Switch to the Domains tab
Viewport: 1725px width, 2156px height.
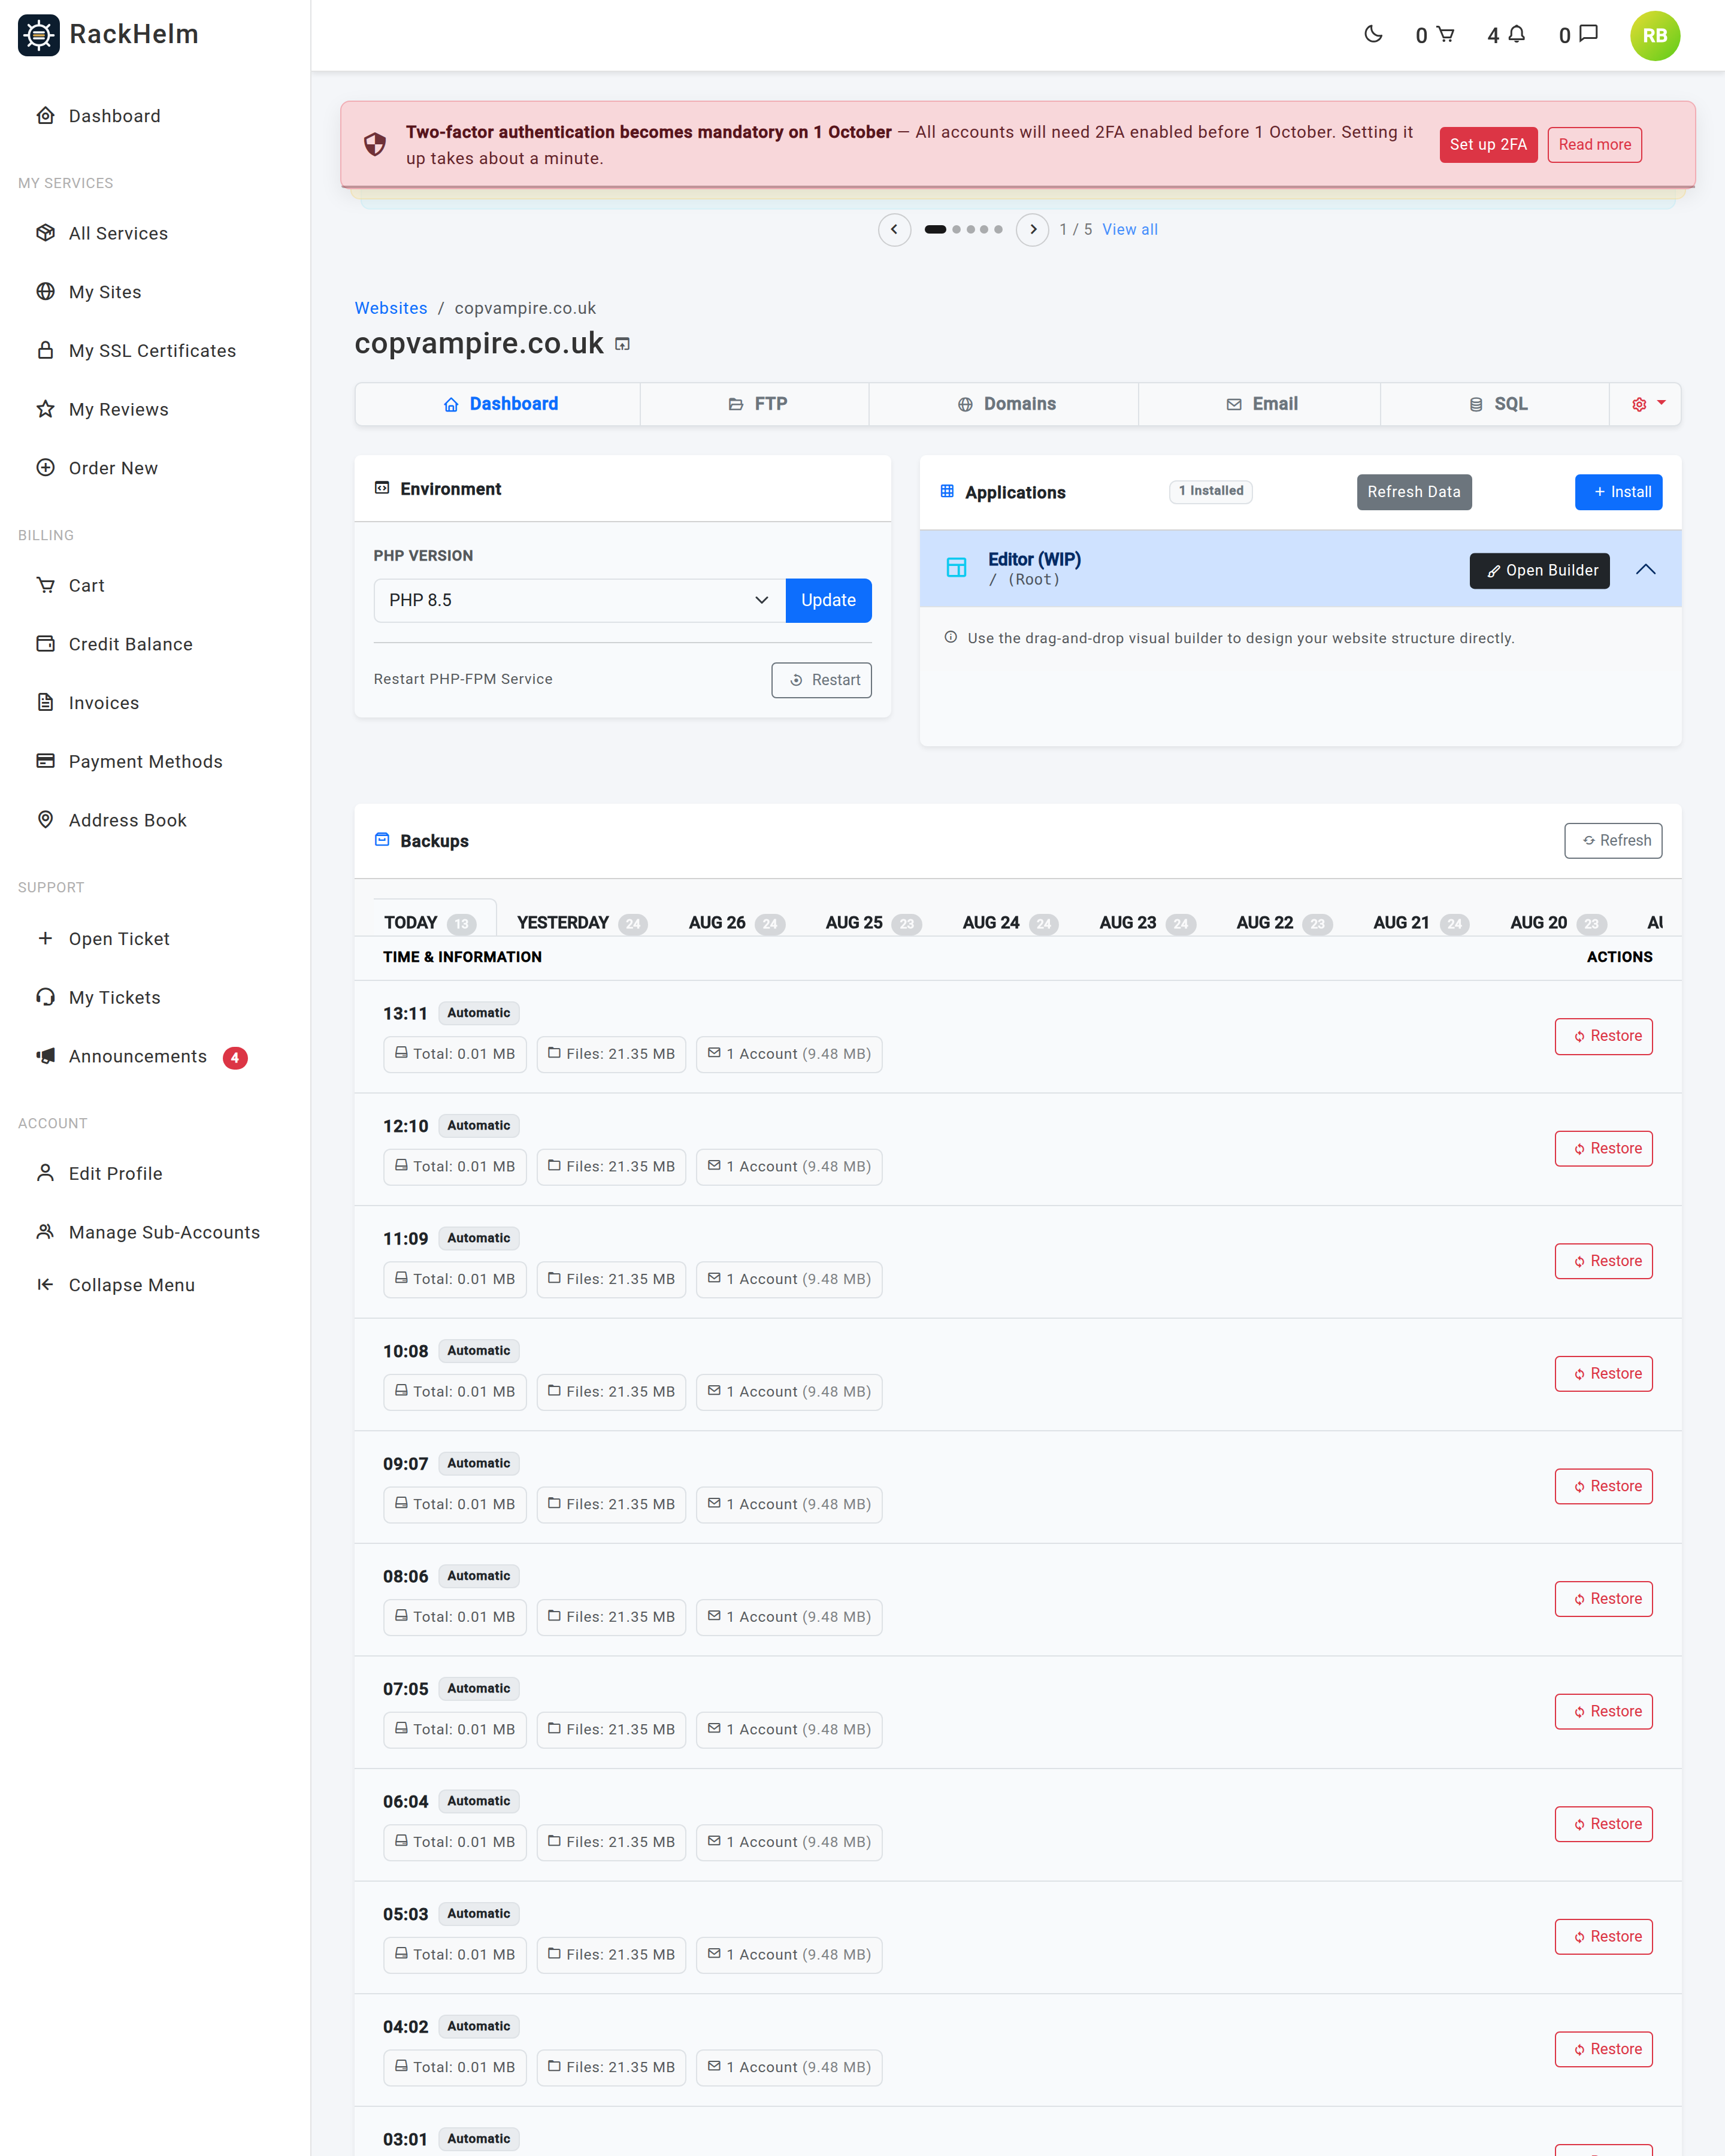point(1004,404)
